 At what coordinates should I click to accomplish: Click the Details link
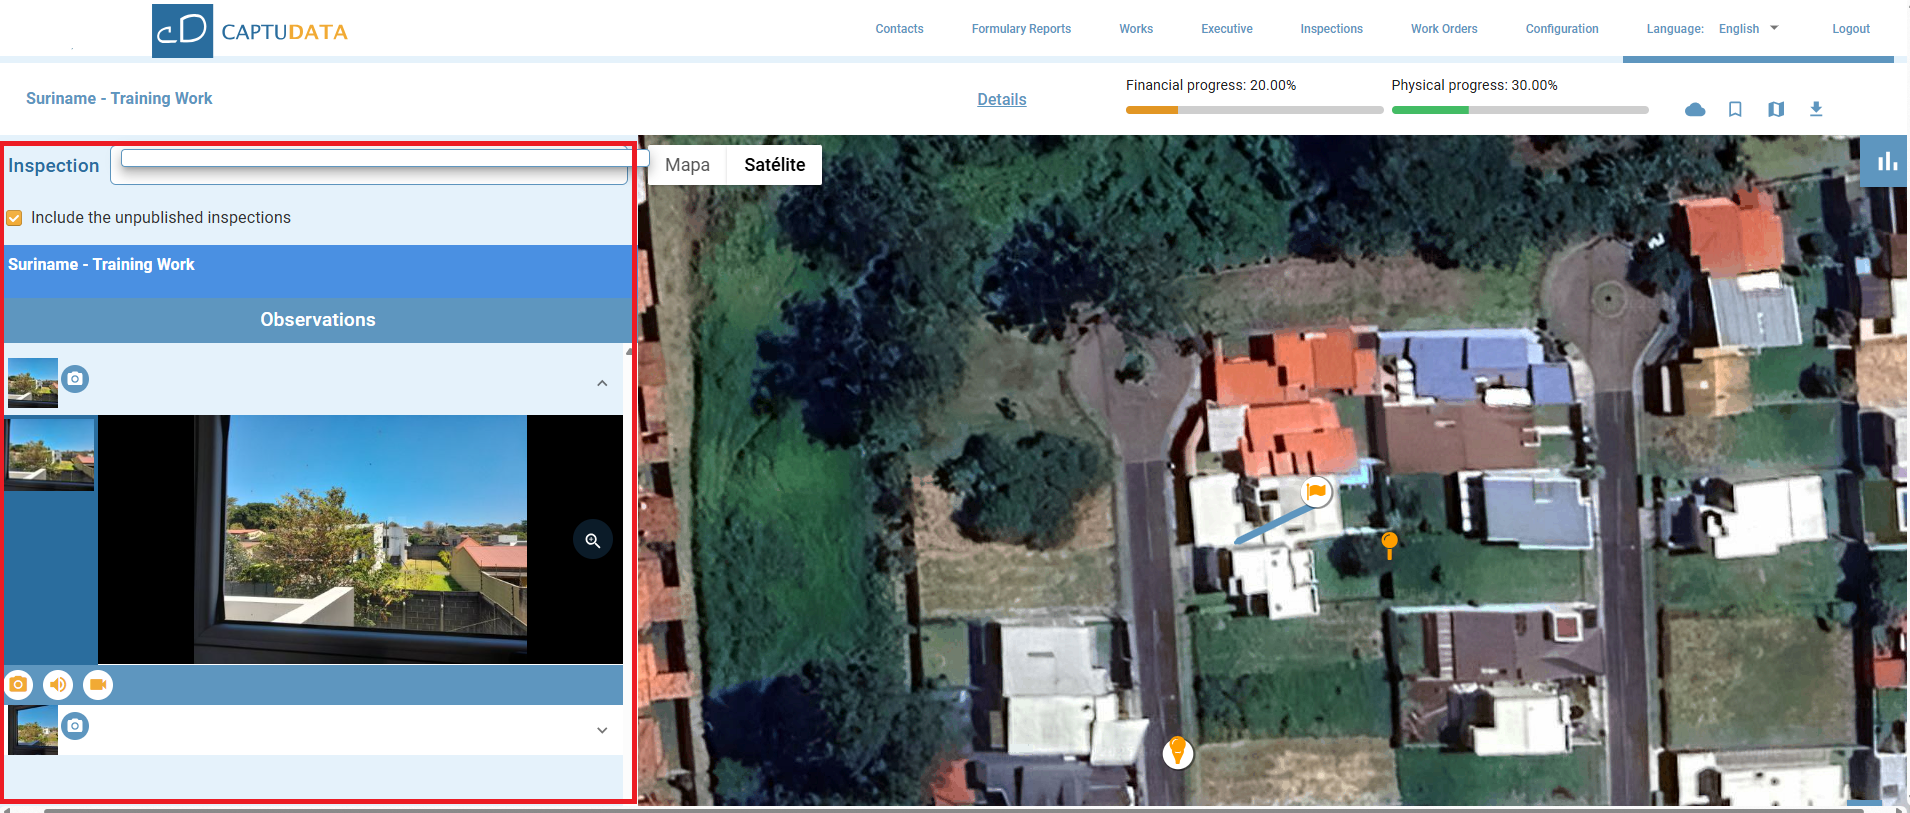[x=1001, y=99]
